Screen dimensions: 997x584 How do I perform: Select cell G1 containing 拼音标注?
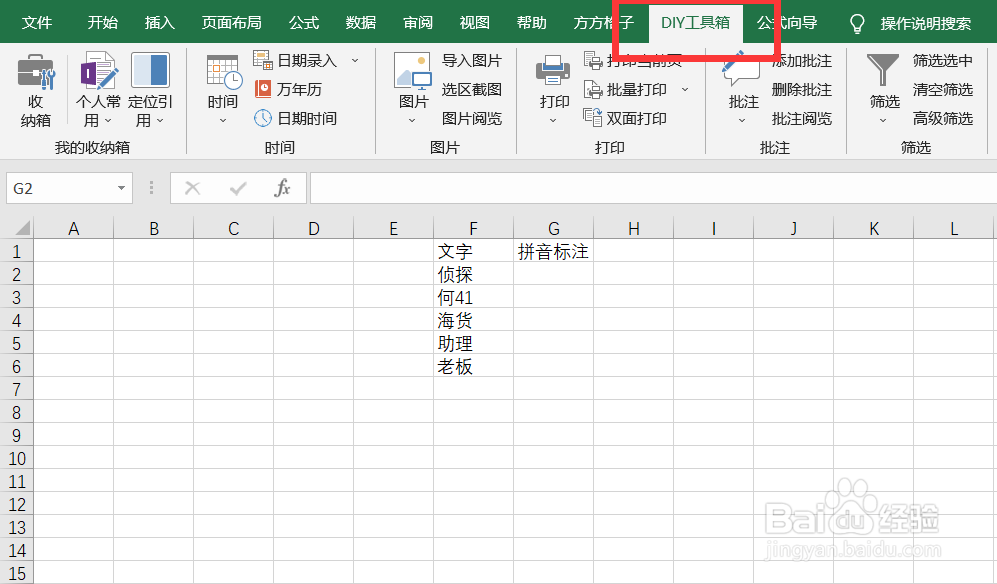(553, 251)
